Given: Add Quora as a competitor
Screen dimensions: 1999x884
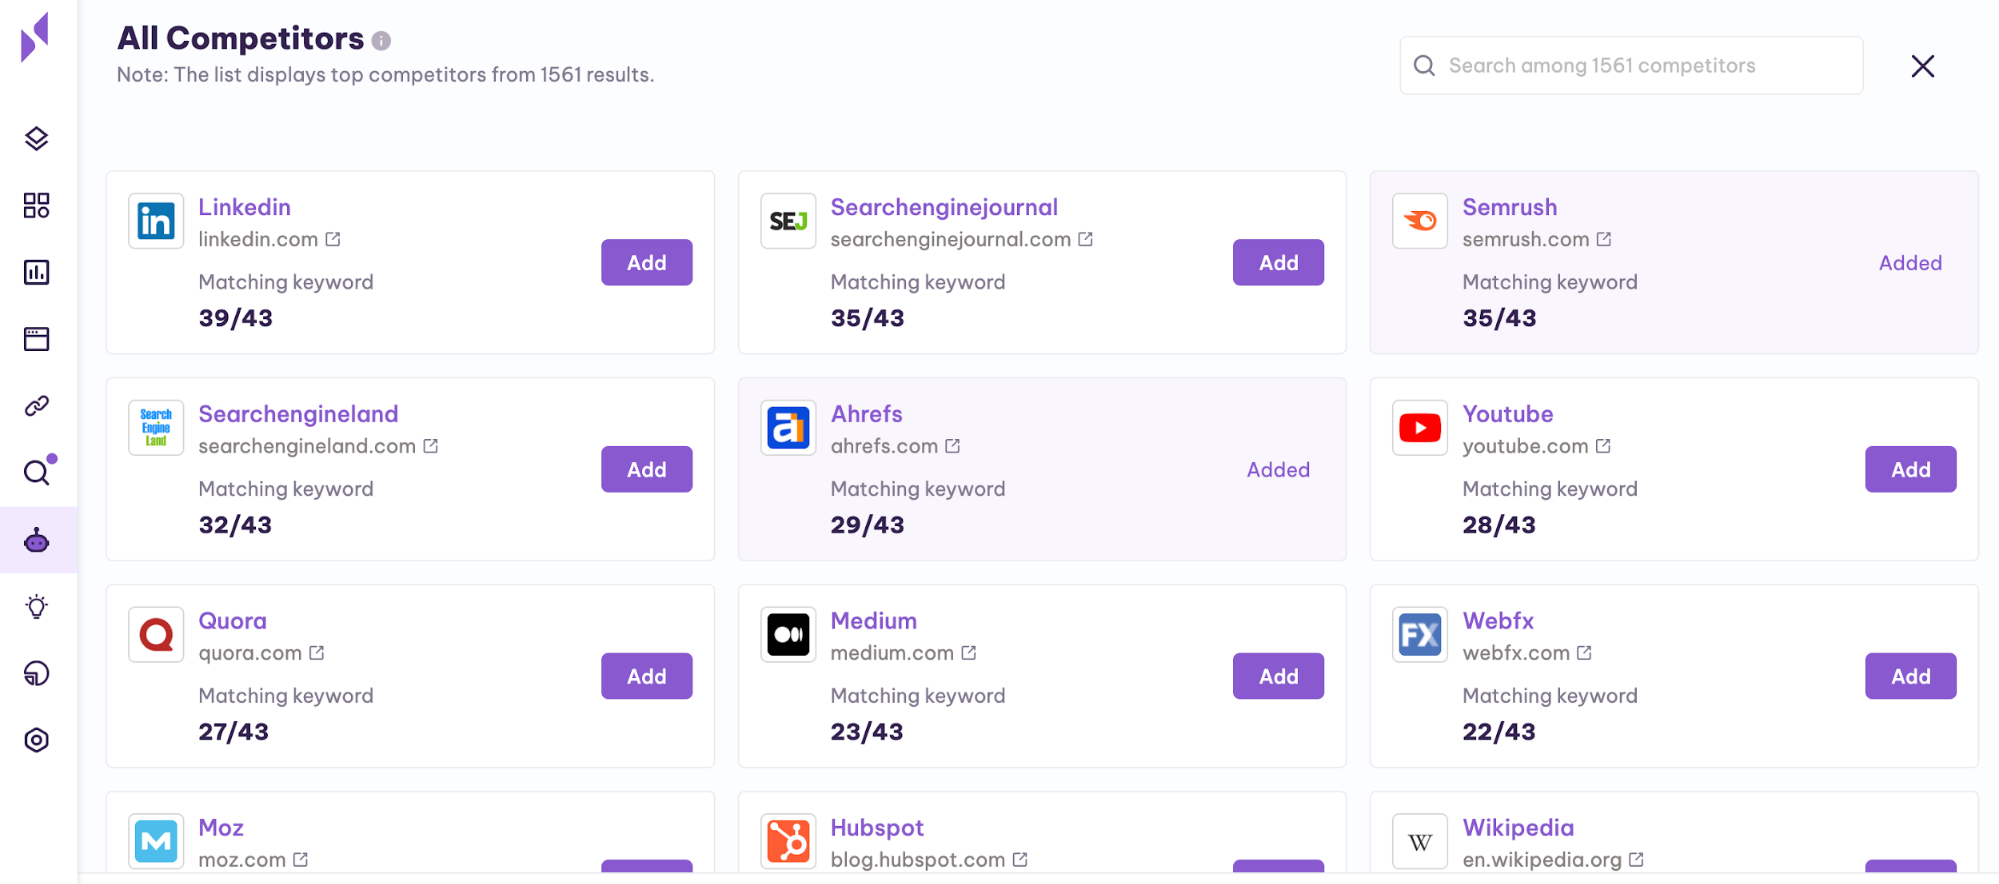Looking at the screenshot, I should click(647, 677).
